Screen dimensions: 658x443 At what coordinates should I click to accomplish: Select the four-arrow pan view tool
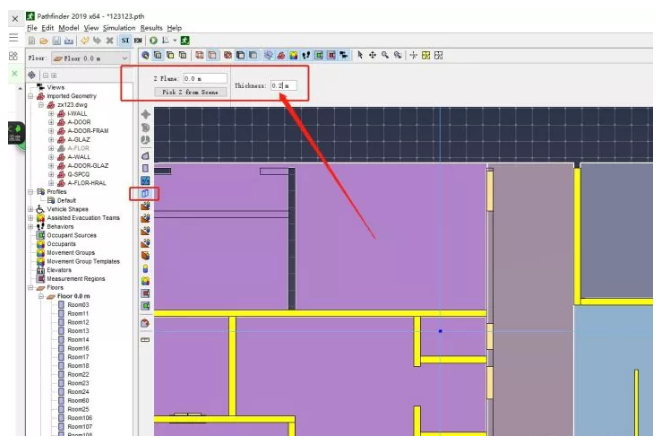[372, 55]
